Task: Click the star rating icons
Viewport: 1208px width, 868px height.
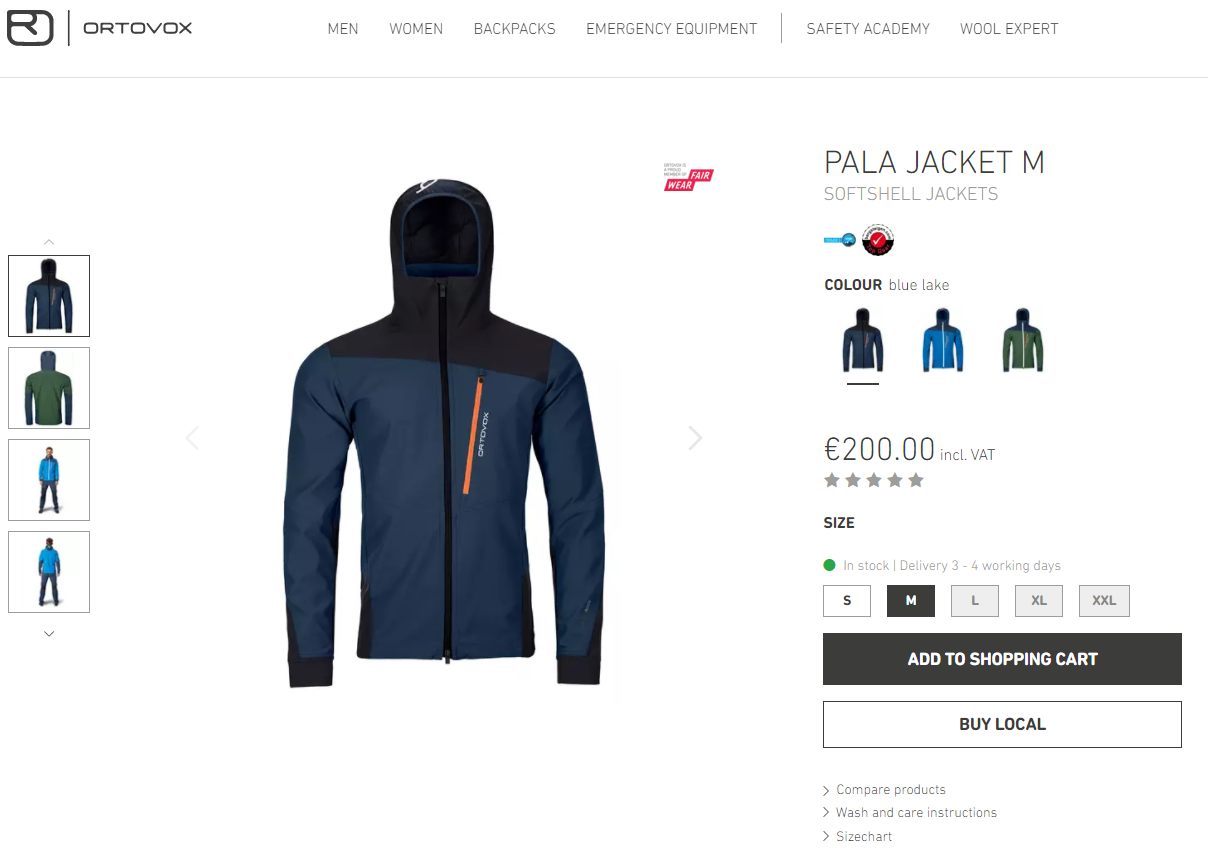Action: coord(874,480)
